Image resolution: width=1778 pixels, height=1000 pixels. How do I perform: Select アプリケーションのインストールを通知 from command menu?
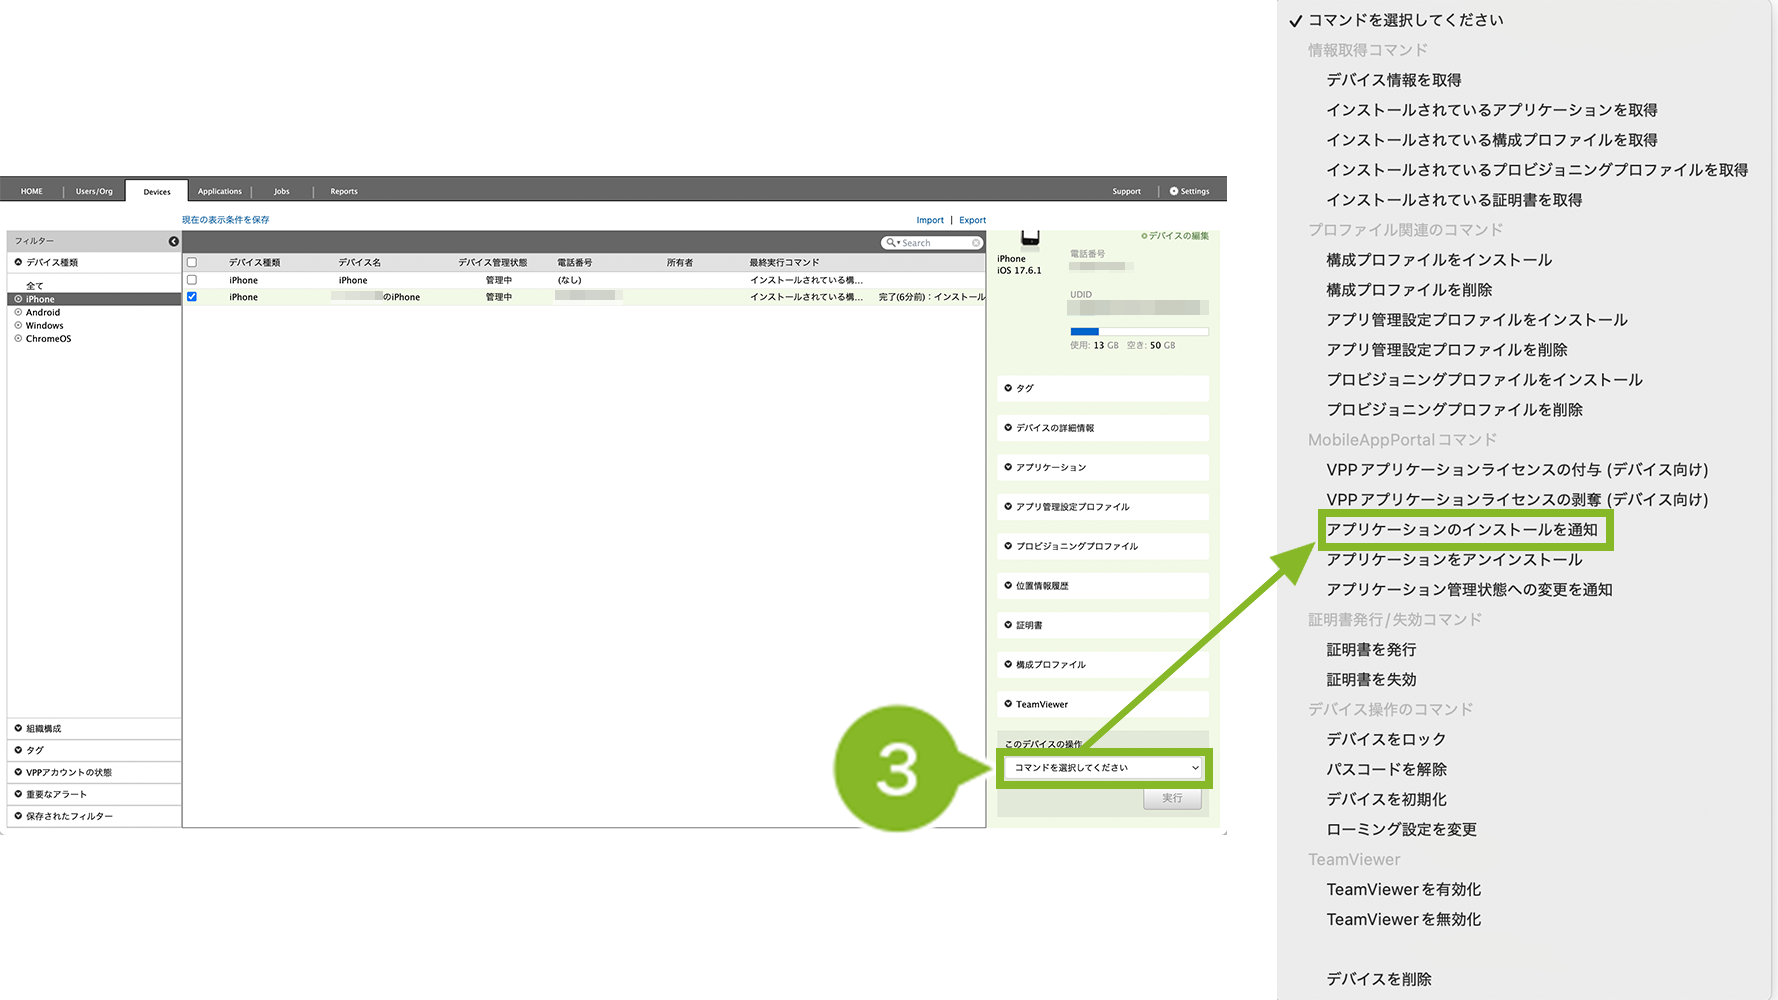1462,530
